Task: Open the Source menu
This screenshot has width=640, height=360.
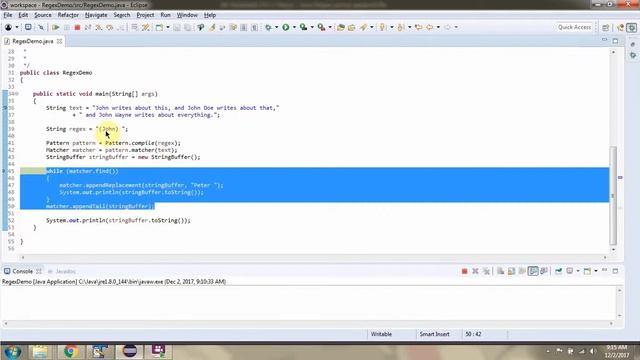Action: point(43,15)
